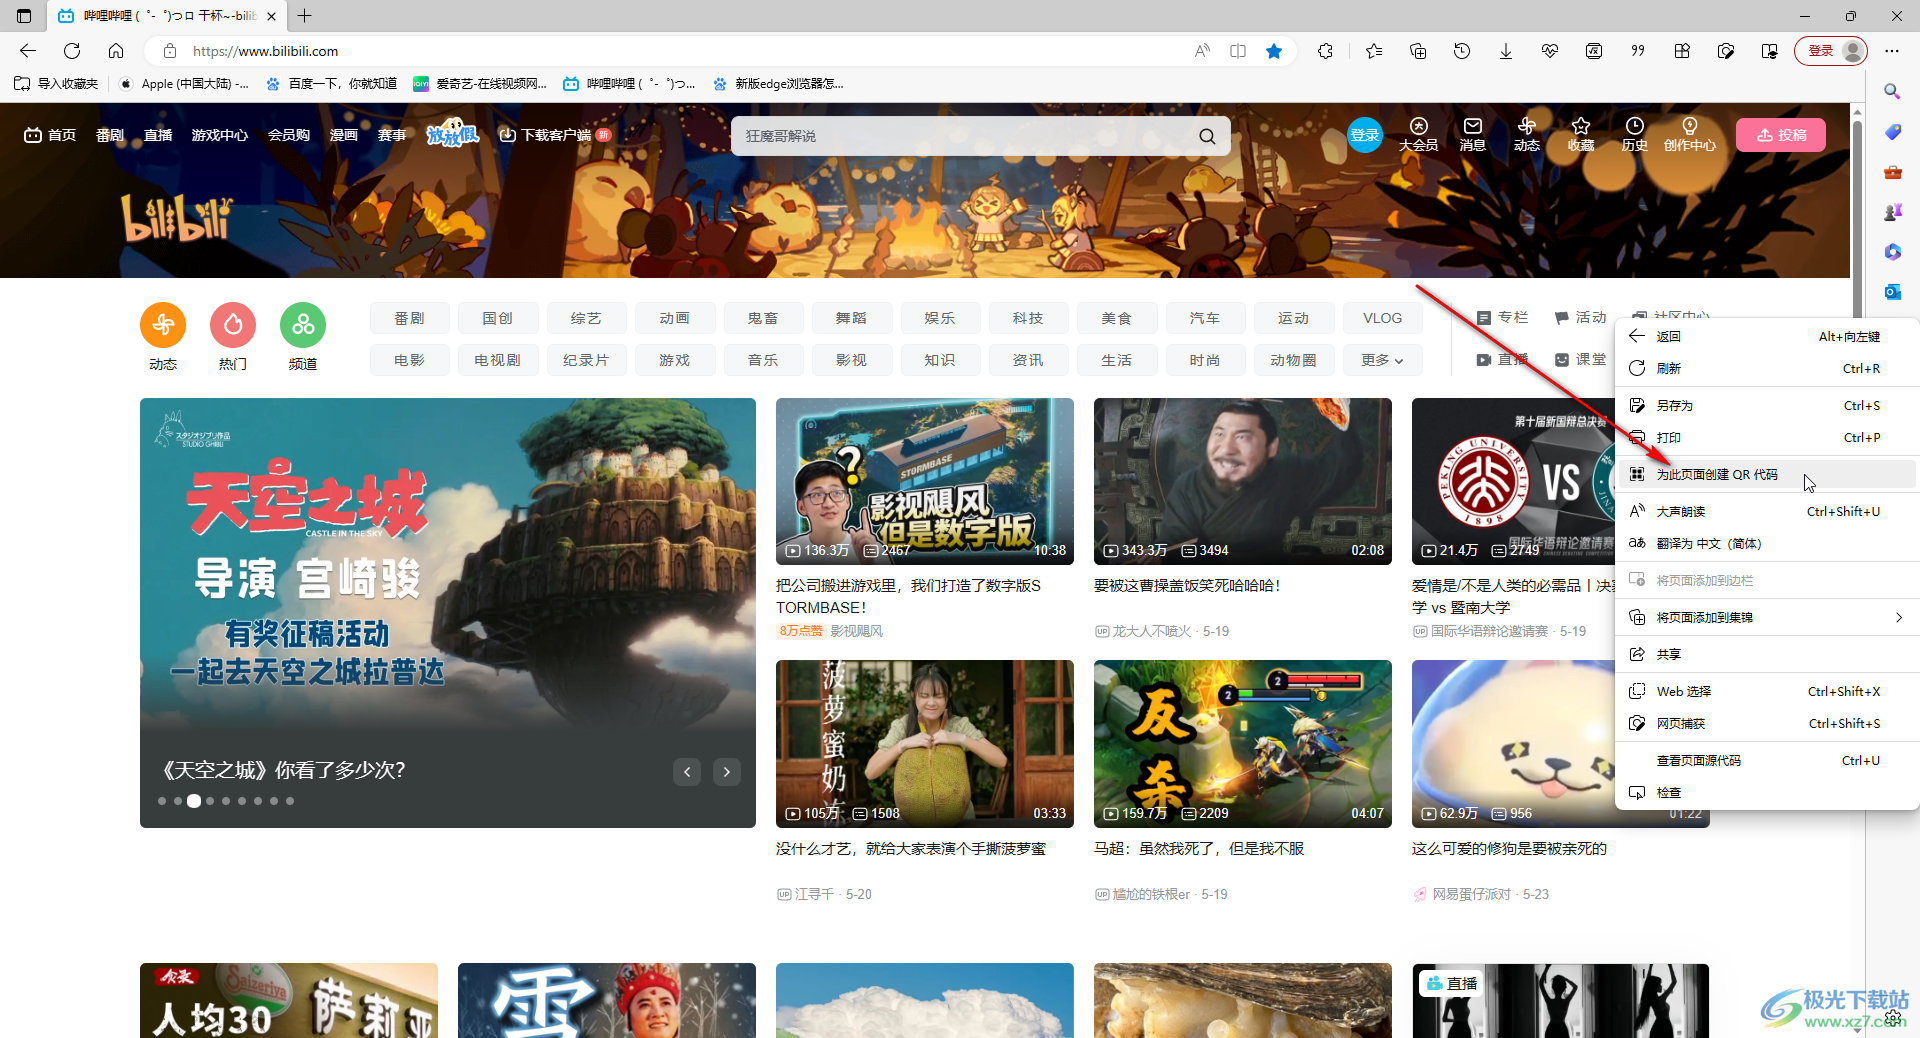Click Edge profile 登录 button
The width and height of the screenshot is (1920, 1038).
coord(1832,51)
